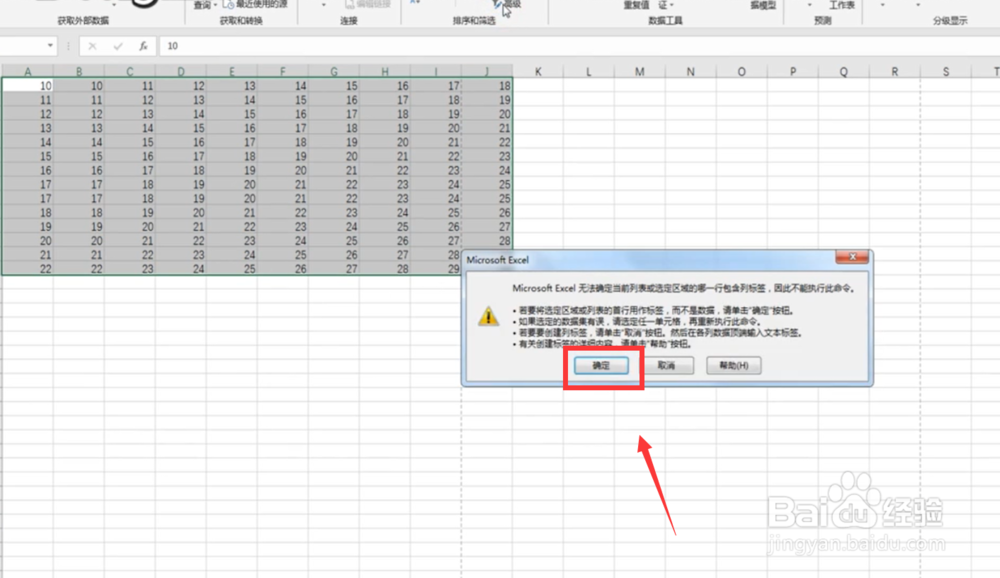Screen dimensions: 1000x578
Task: Click cell in column J containing 24
Action: [487, 170]
